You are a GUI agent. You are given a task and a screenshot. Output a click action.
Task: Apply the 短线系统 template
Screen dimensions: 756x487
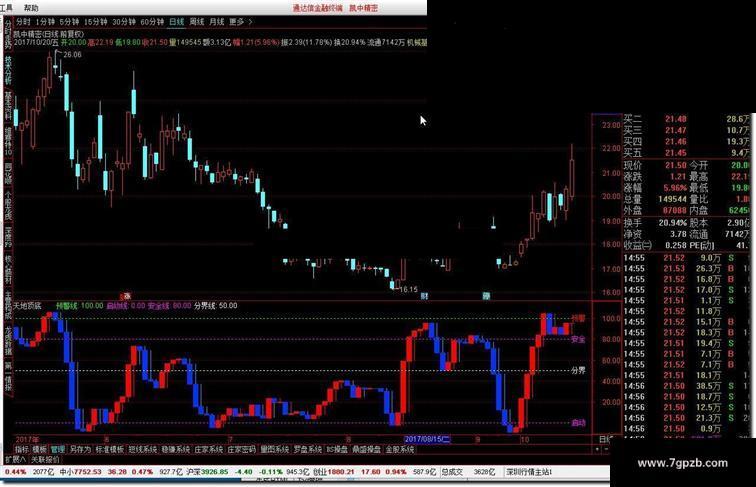click(143, 449)
